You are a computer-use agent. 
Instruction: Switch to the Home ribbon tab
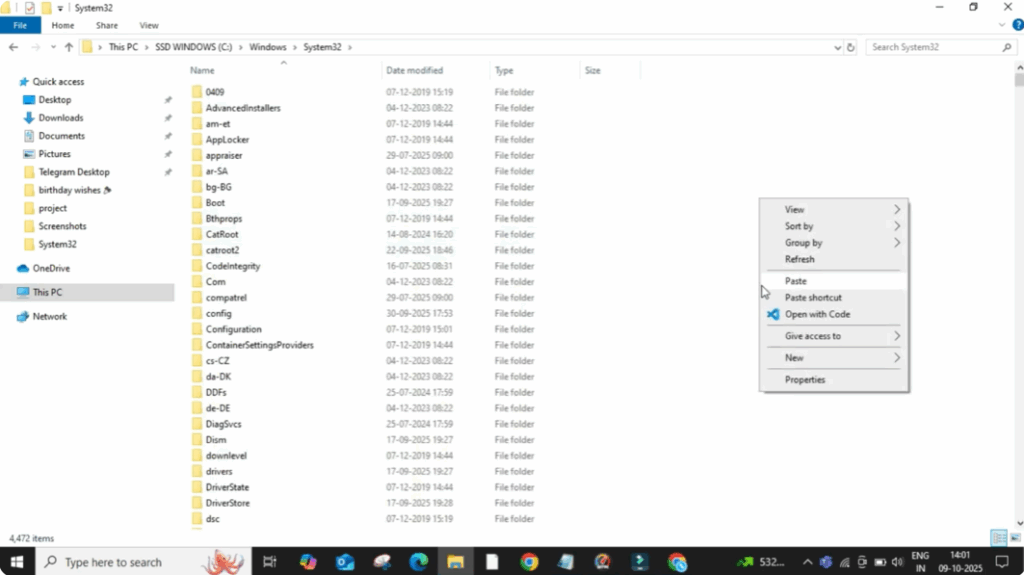click(63, 25)
